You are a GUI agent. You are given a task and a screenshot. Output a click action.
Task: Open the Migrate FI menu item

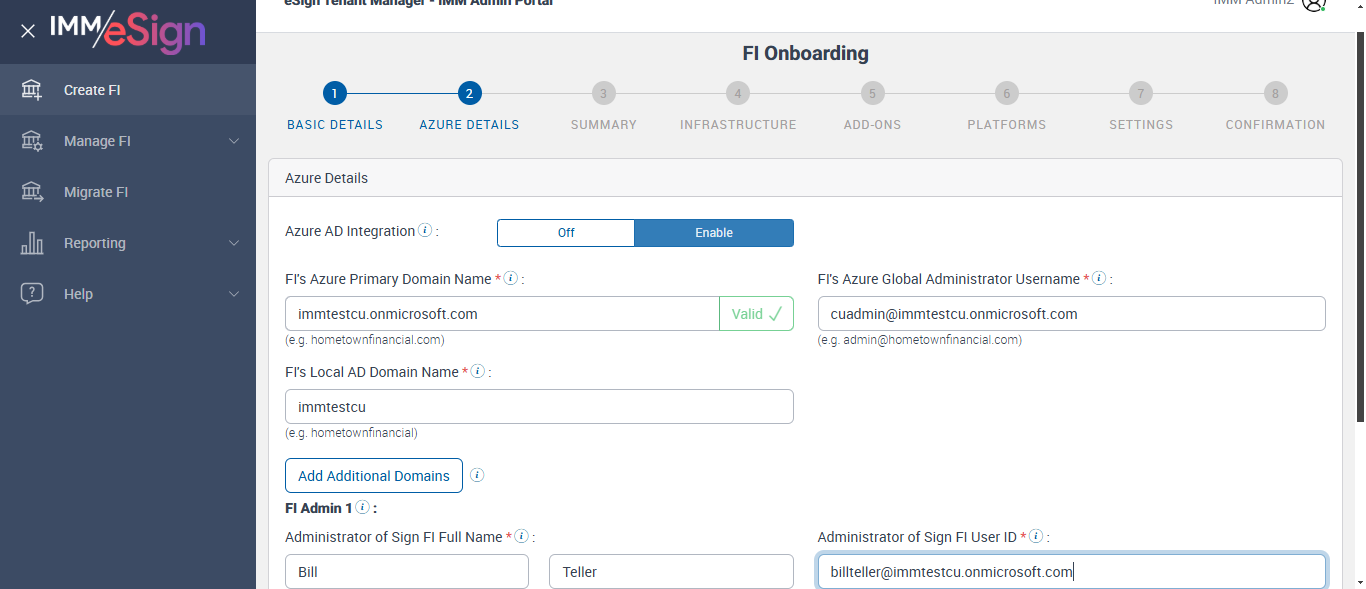tap(128, 192)
